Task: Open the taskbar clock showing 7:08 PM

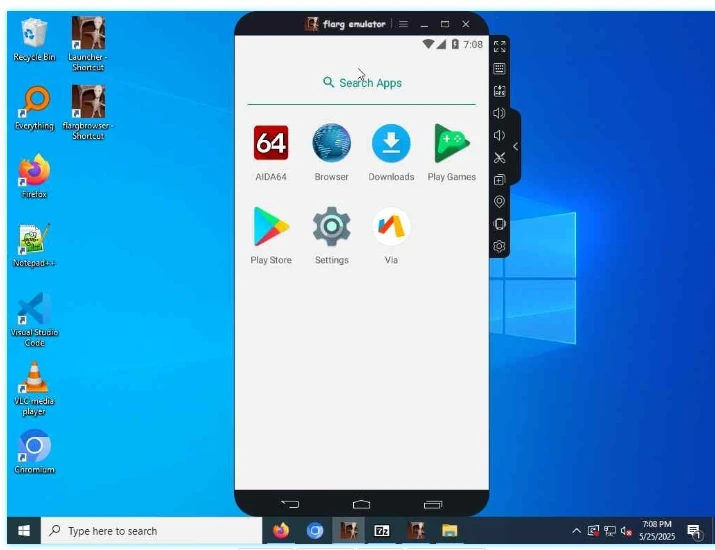Action: (x=657, y=530)
